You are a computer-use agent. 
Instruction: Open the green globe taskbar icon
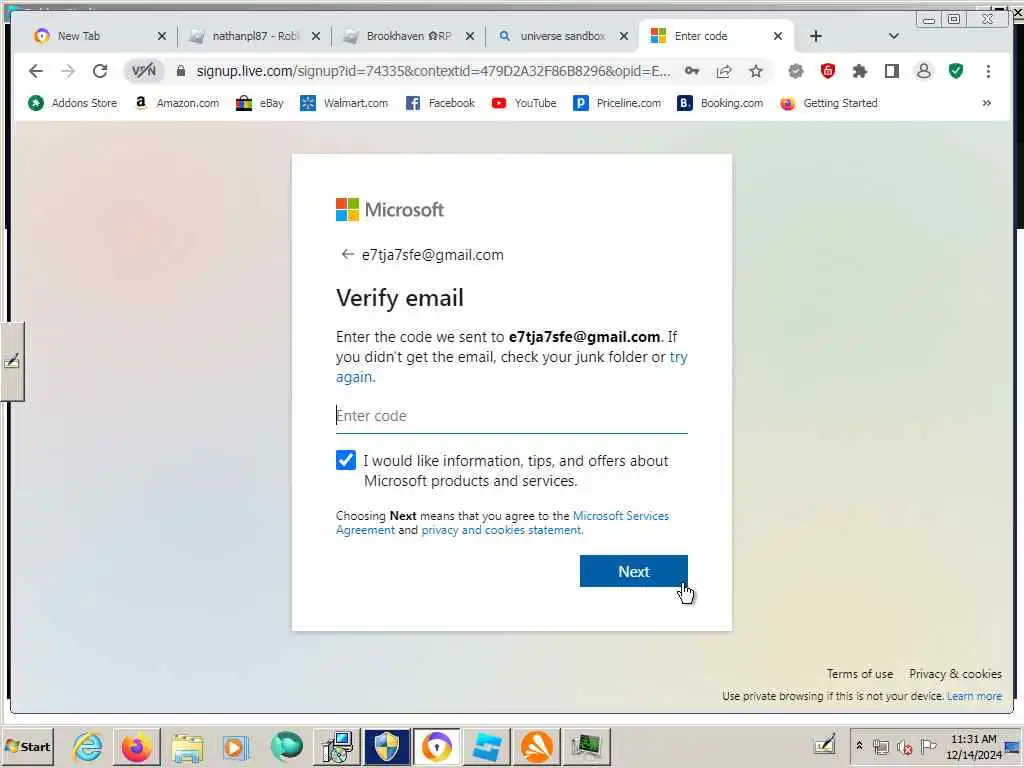(286, 746)
